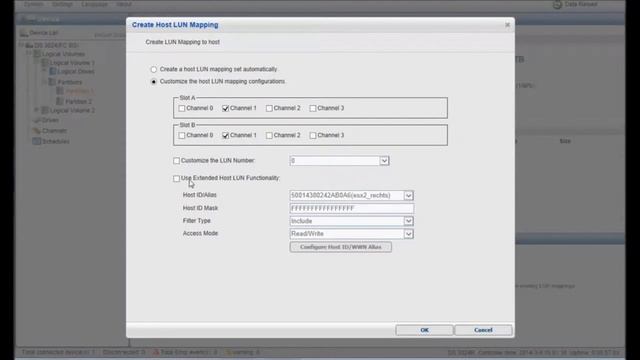The width and height of the screenshot is (640, 360).
Task: Expand the Logical Volume 2 node
Action: [x=37, y=110]
